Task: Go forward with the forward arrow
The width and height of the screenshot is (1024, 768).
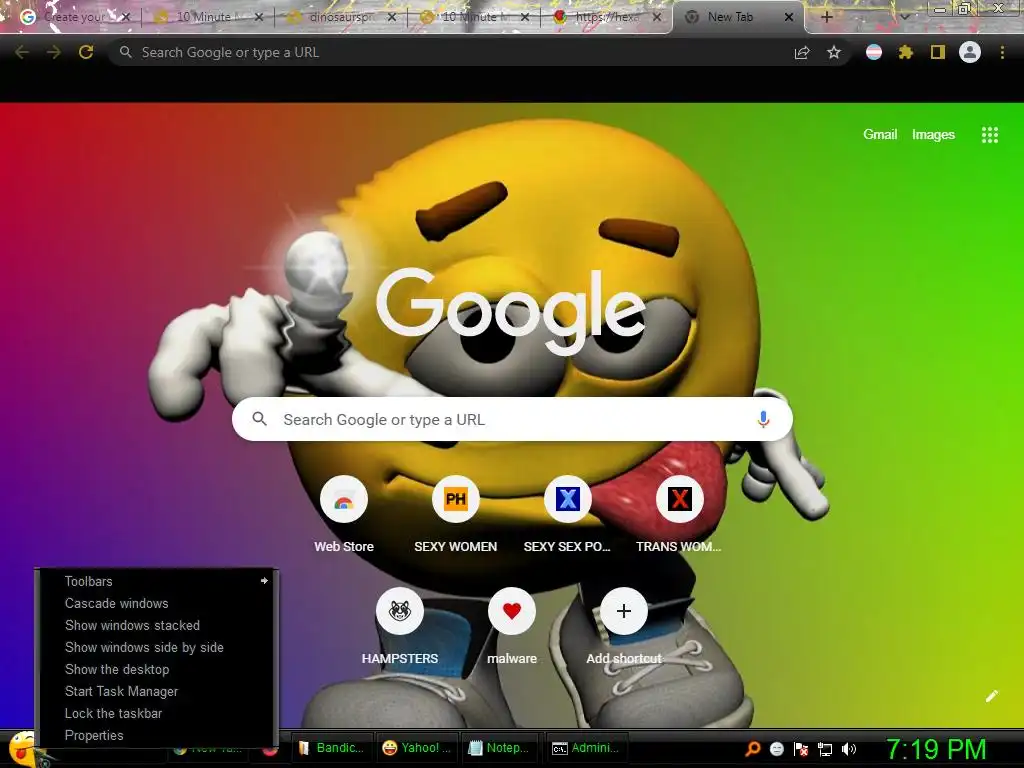Action: (x=54, y=52)
